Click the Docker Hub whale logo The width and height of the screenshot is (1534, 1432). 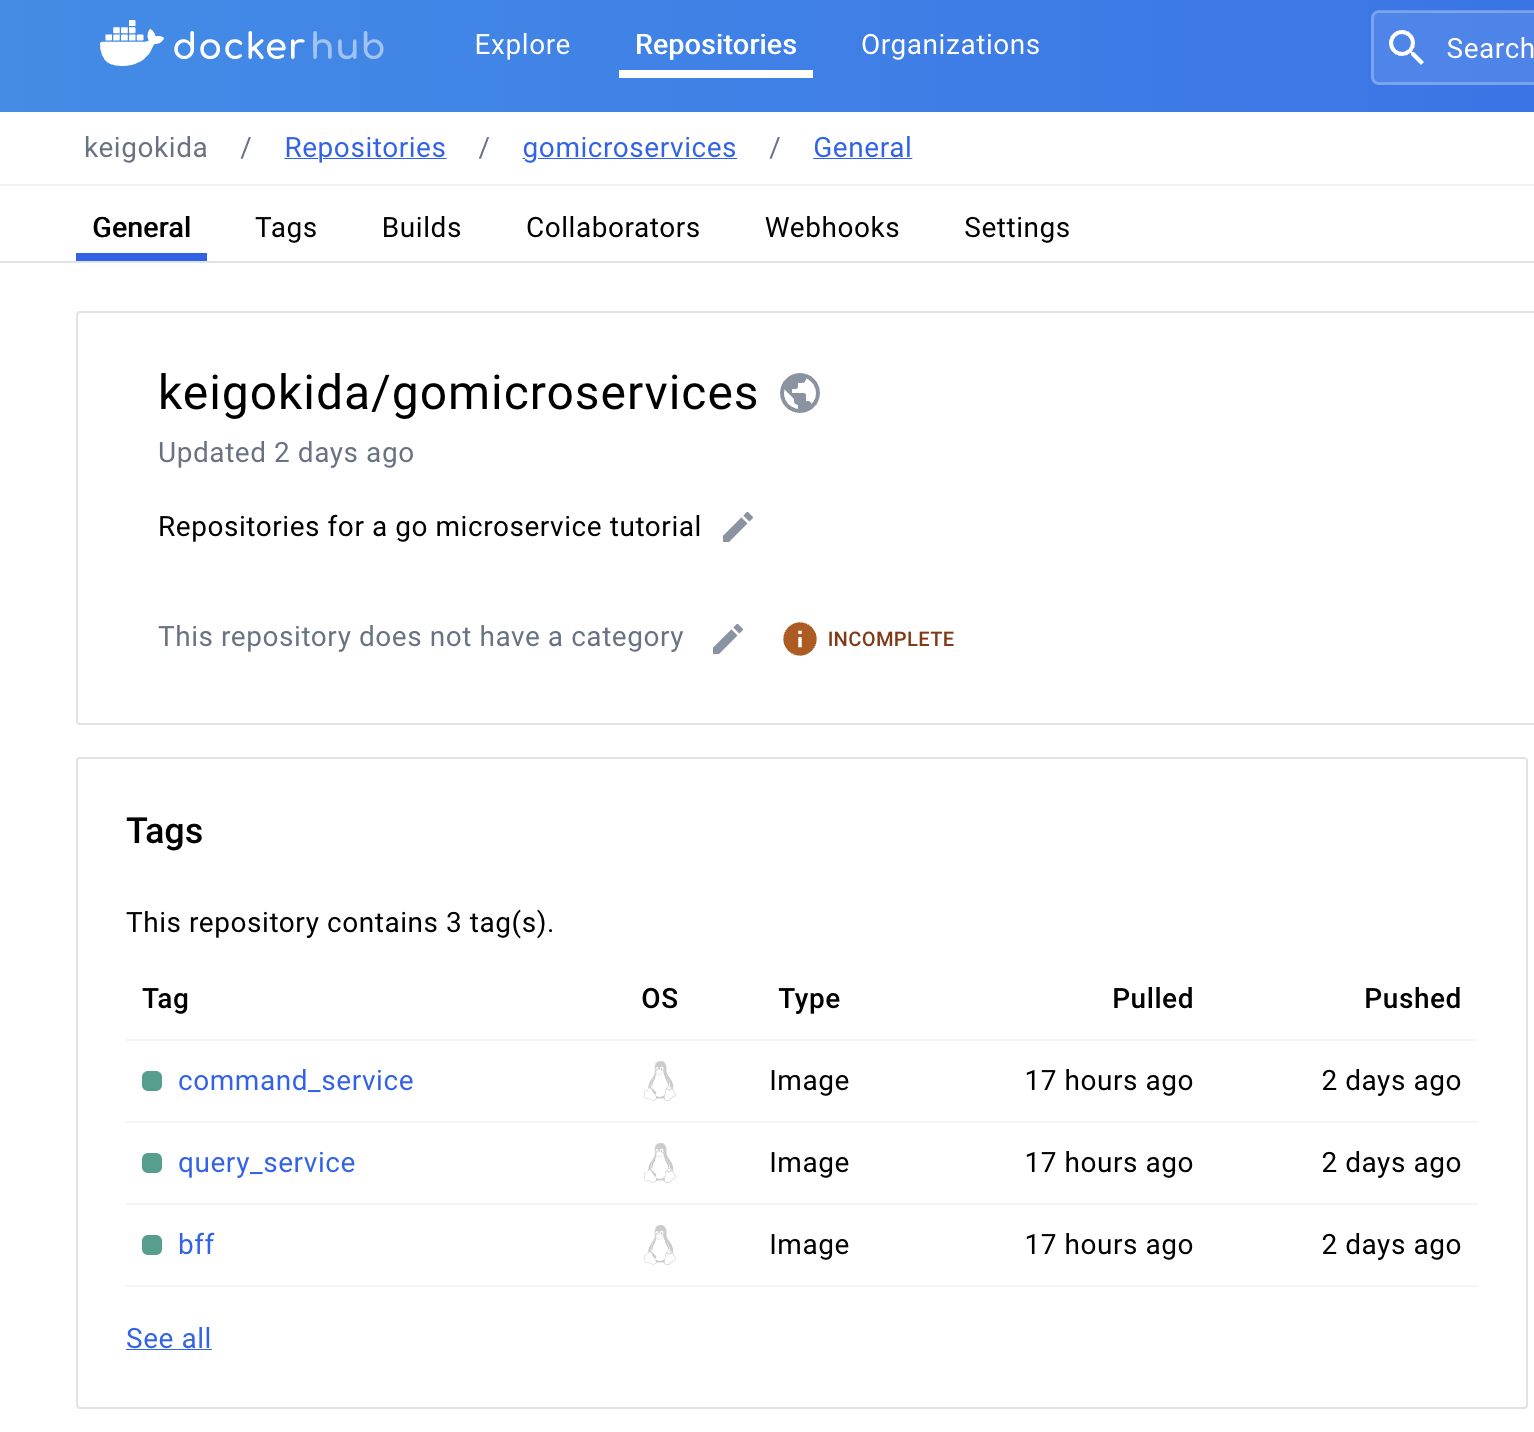click(x=132, y=44)
